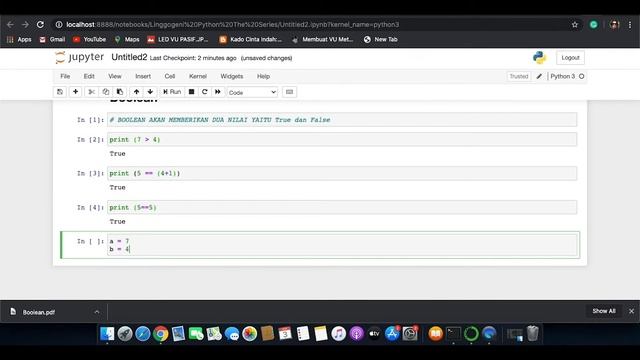This screenshot has width=640, height=360.
Task: Open the New Tab bookmark
Action: (x=380, y=40)
